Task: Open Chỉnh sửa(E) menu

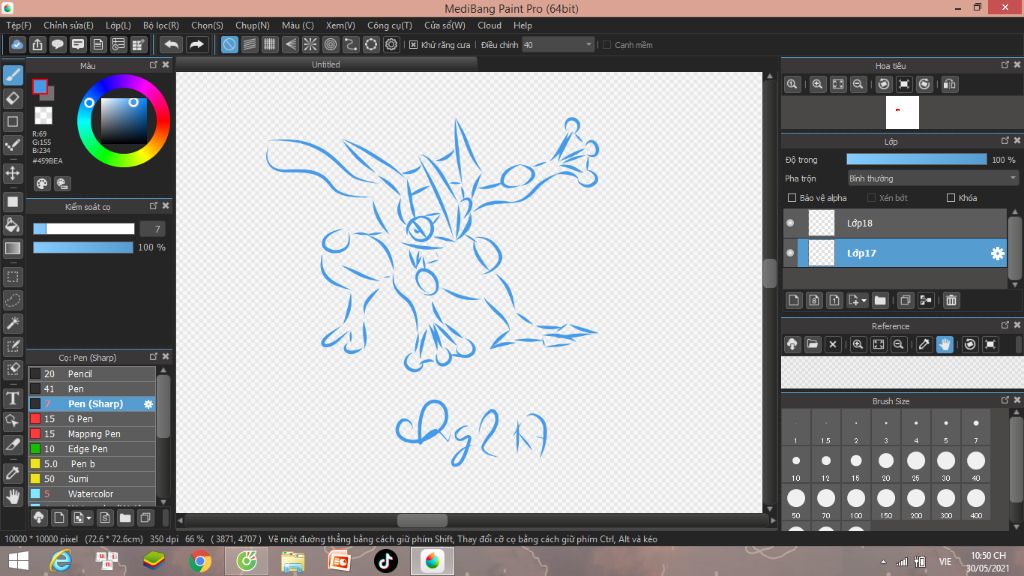Action: click(x=69, y=25)
